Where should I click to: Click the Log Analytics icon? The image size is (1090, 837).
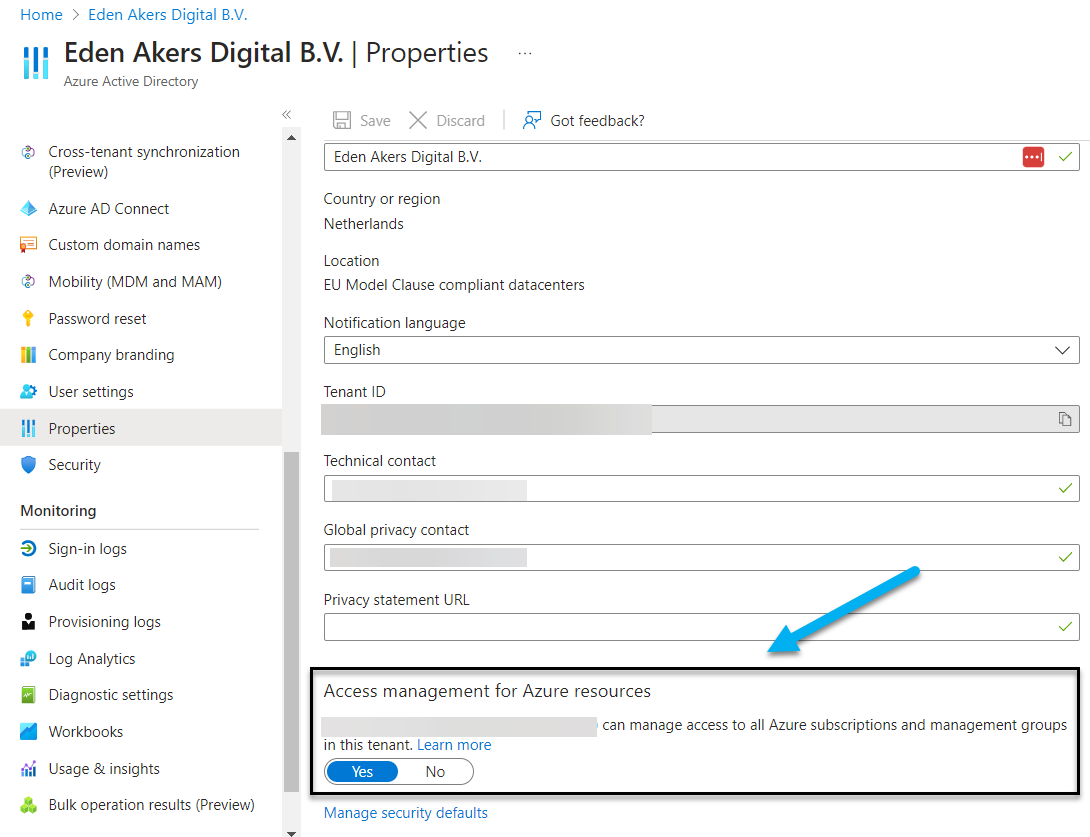tap(29, 658)
